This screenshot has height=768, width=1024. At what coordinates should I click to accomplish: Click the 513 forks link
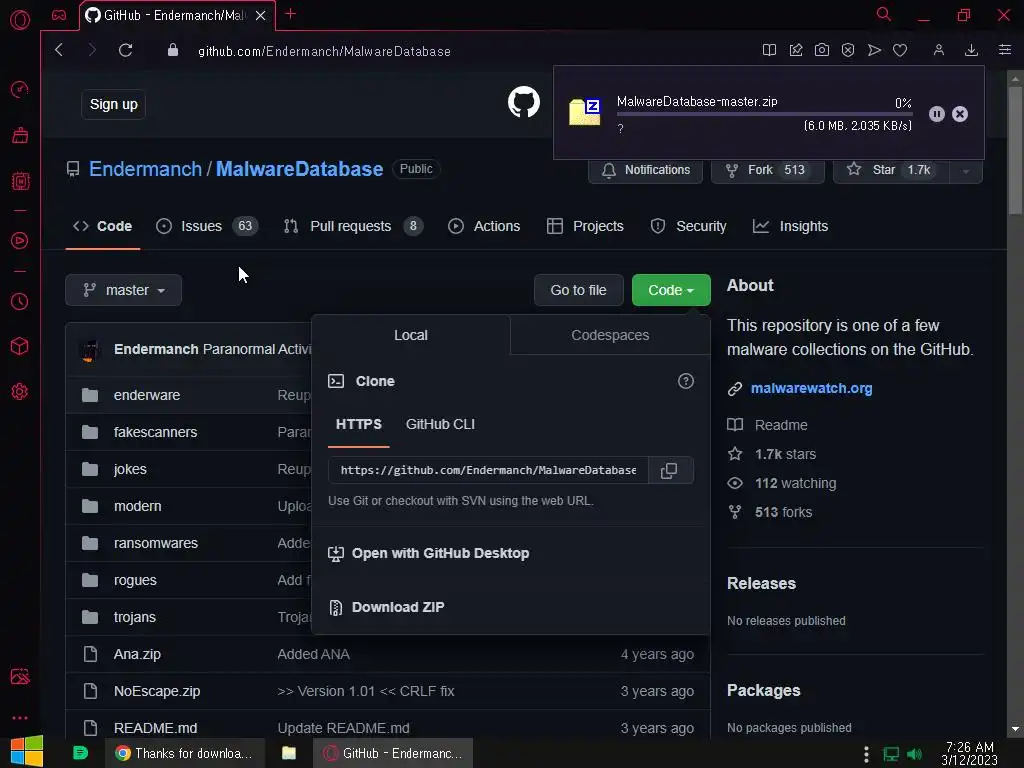(783, 513)
